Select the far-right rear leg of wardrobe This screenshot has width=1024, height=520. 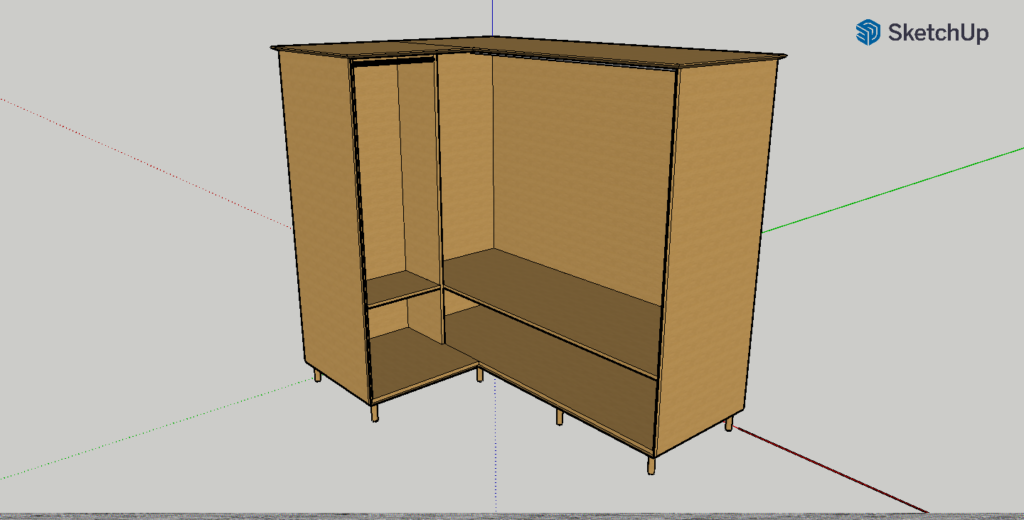pyautogui.click(x=729, y=424)
